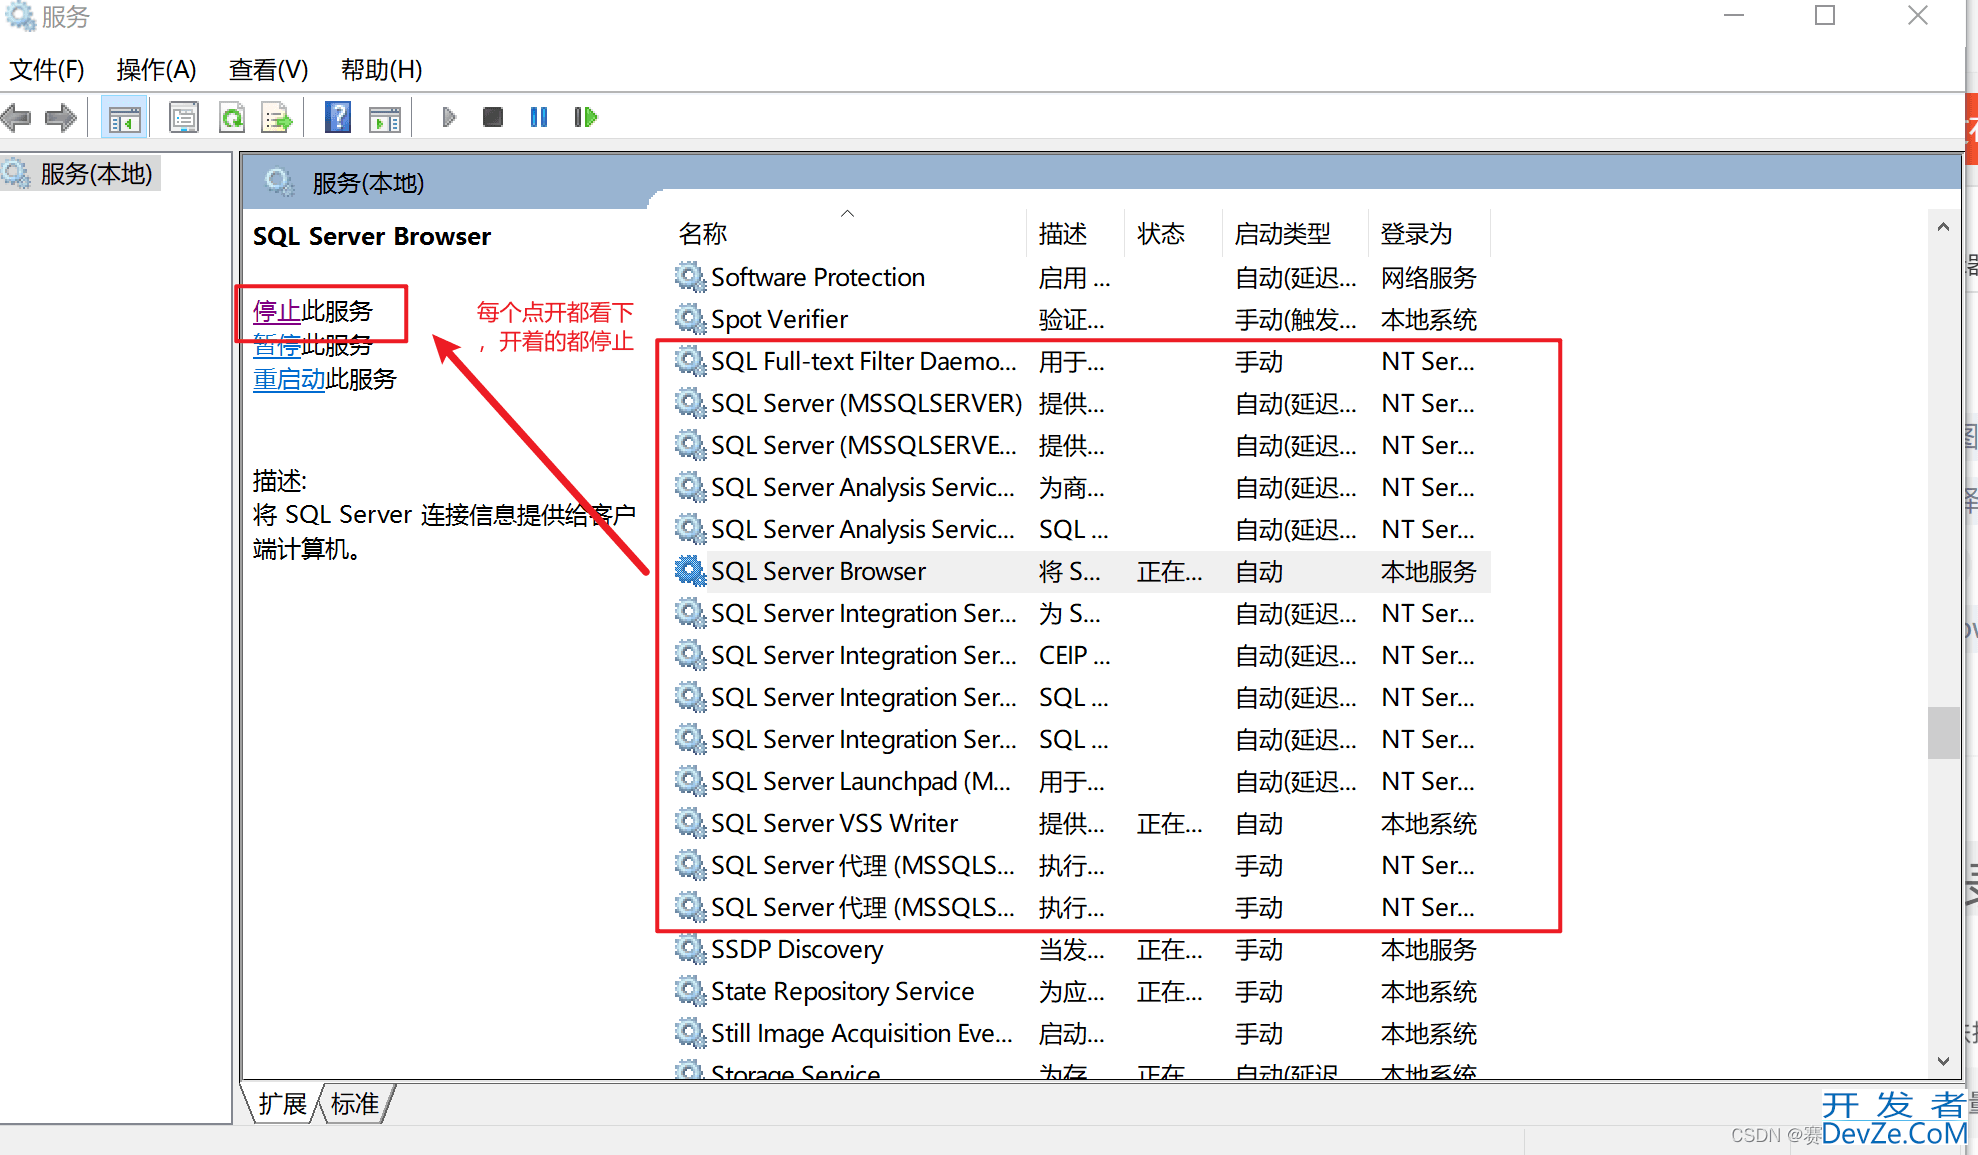Click the State Repository Service gear icon
The height and width of the screenshot is (1155, 1978).
[x=690, y=991]
